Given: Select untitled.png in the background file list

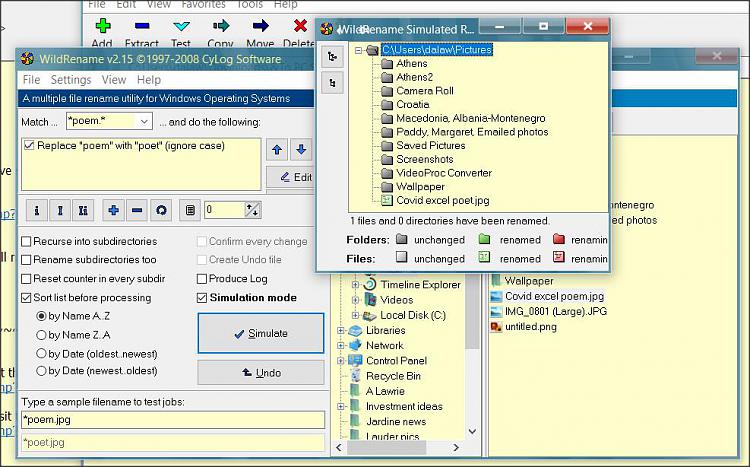Looking at the screenshot, I should [x=530, y=327].
